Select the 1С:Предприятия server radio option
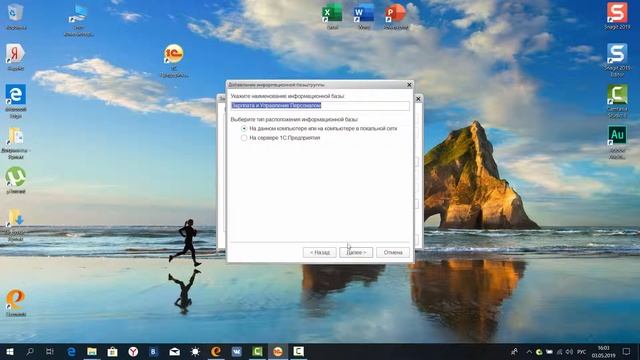 (x=244, y=138)
